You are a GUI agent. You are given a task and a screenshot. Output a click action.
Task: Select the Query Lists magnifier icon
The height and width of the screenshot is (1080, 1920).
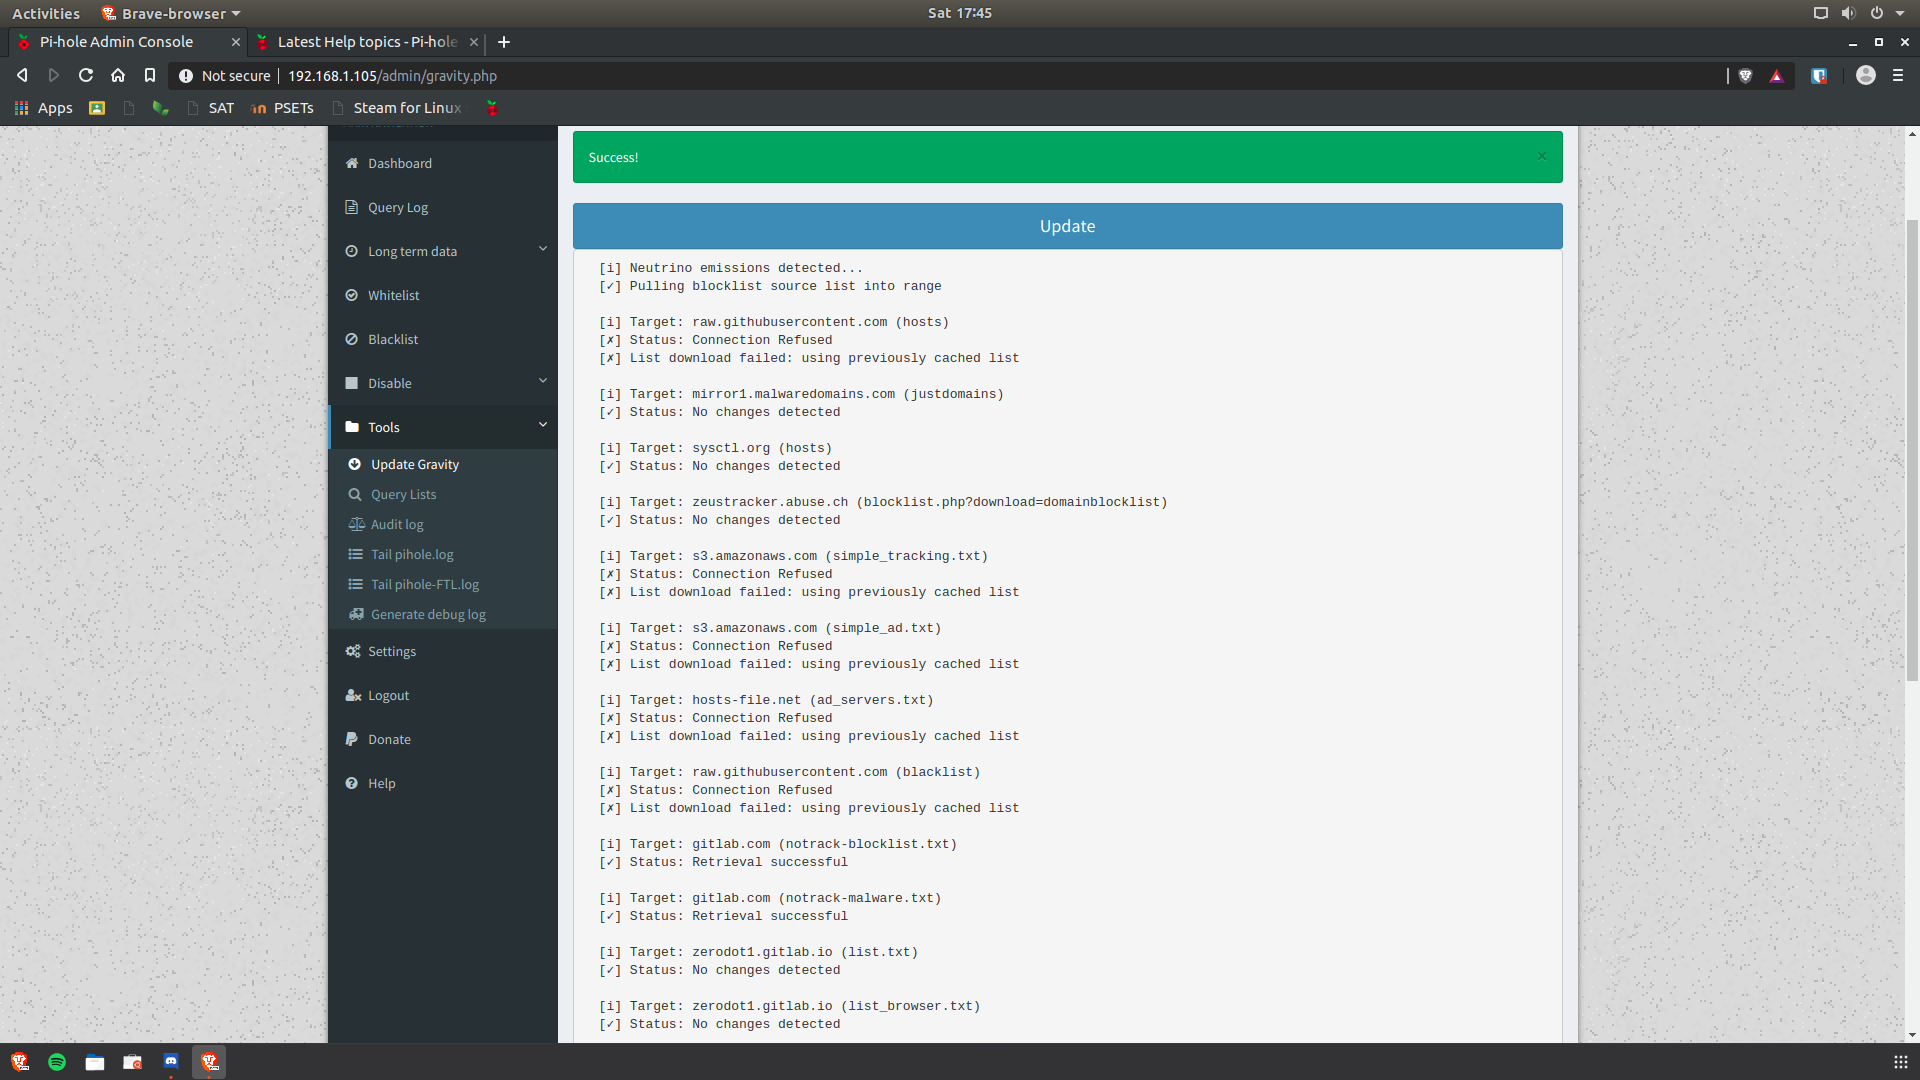[356, 494]
